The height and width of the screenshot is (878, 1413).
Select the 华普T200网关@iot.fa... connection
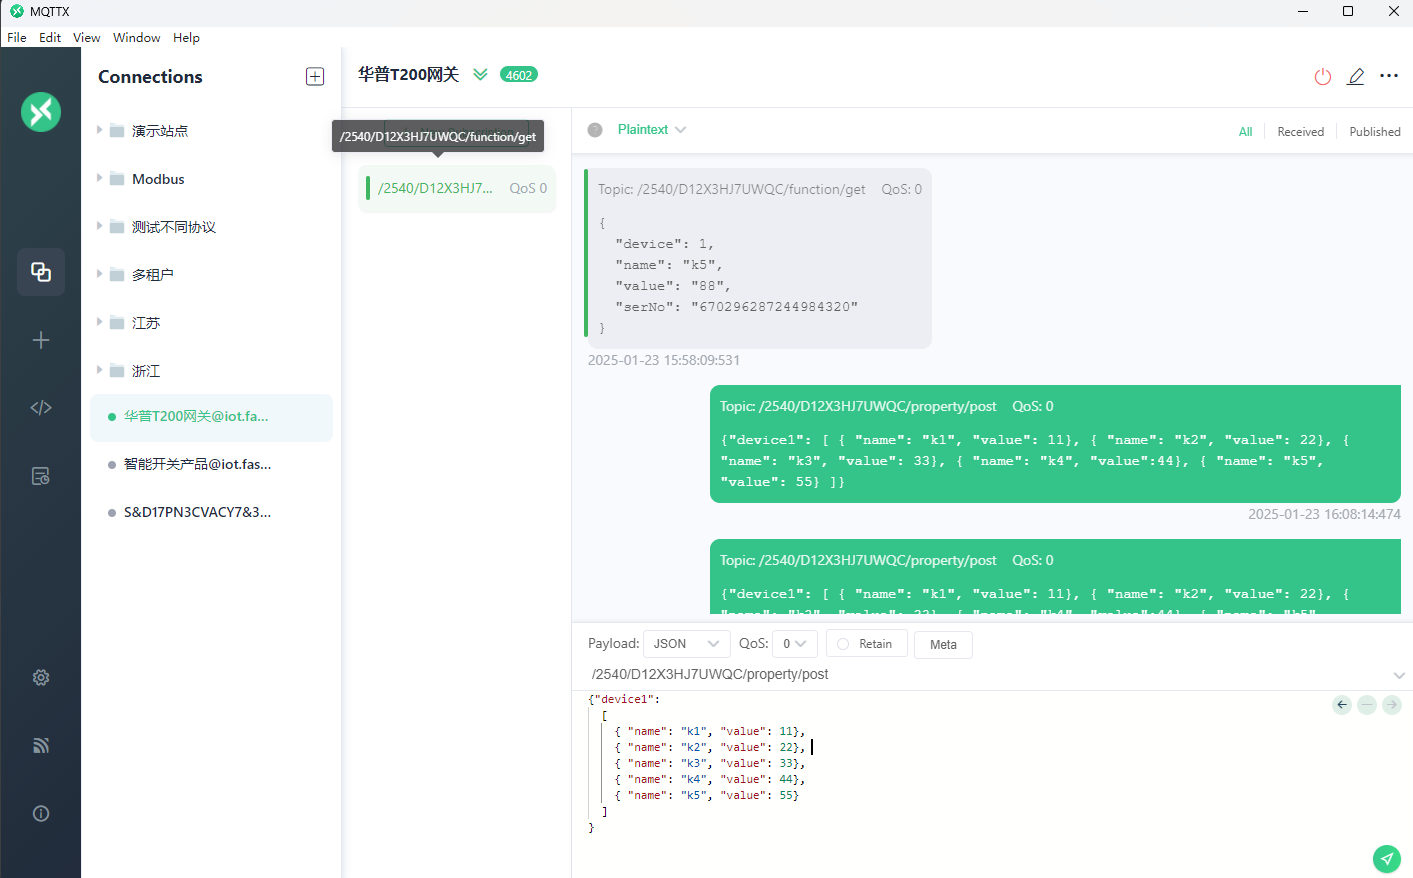point(211,417)
